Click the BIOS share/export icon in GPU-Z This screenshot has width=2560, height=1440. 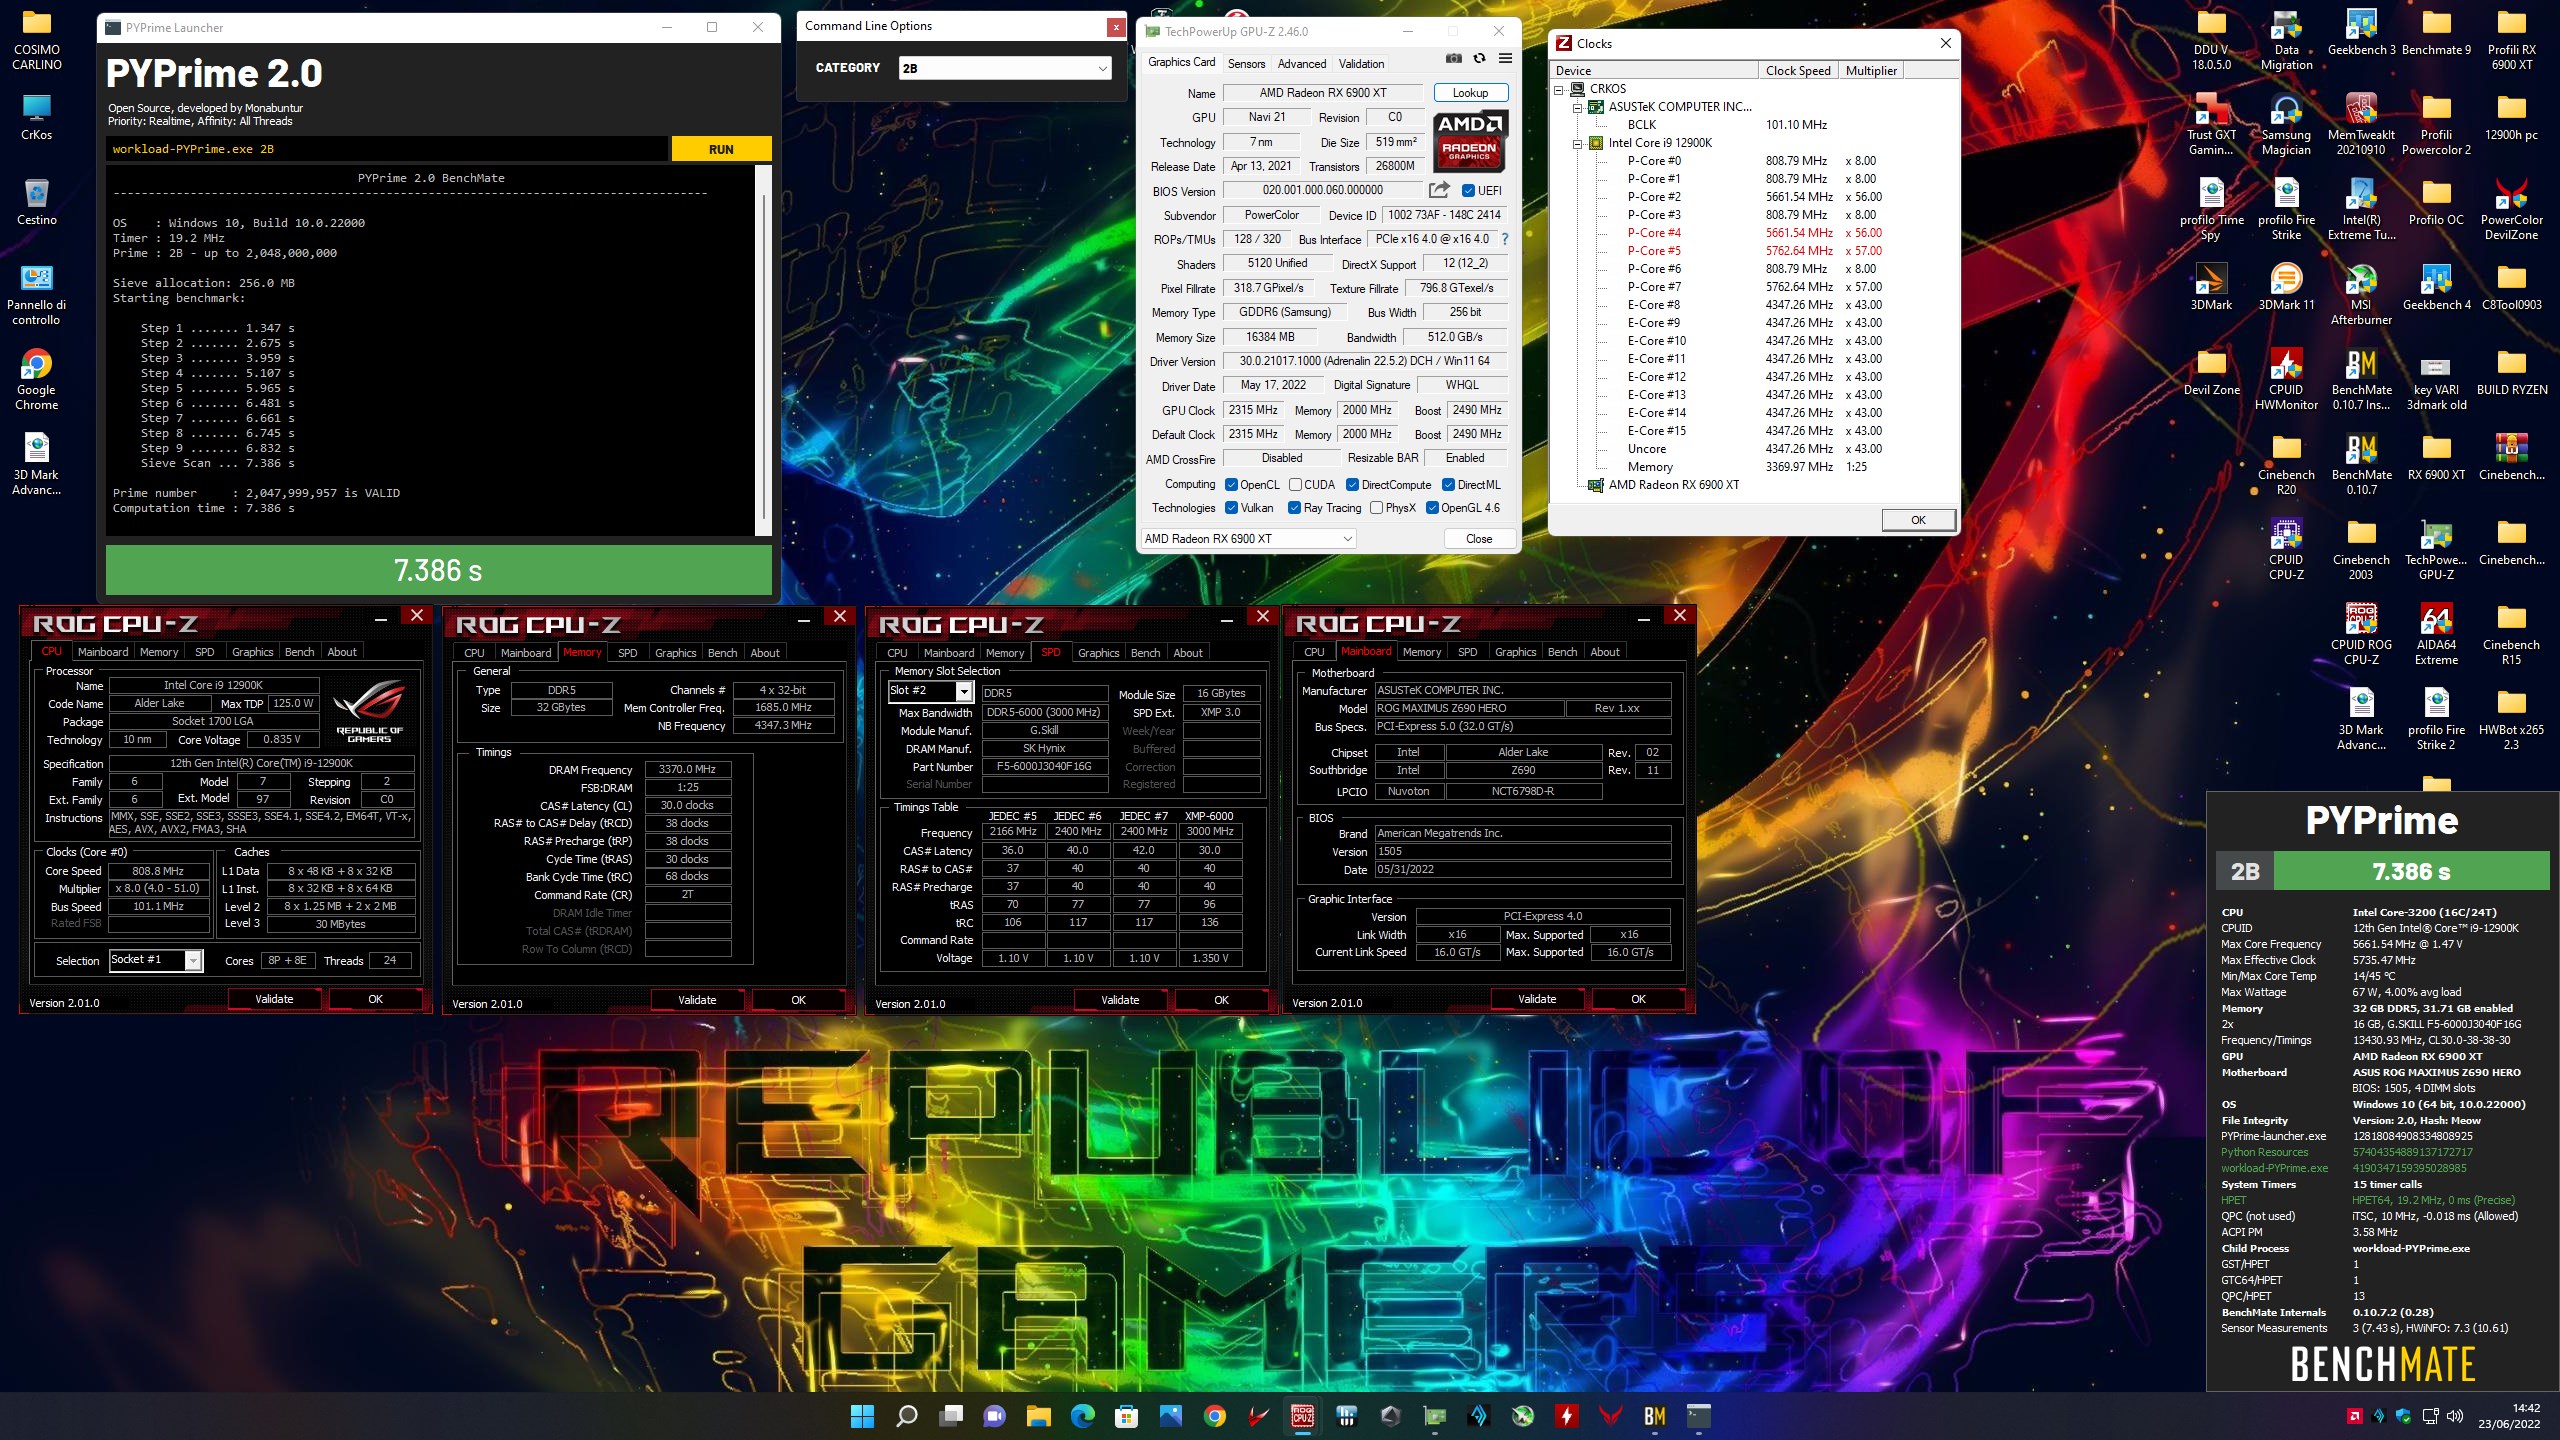coord(1439,190)
